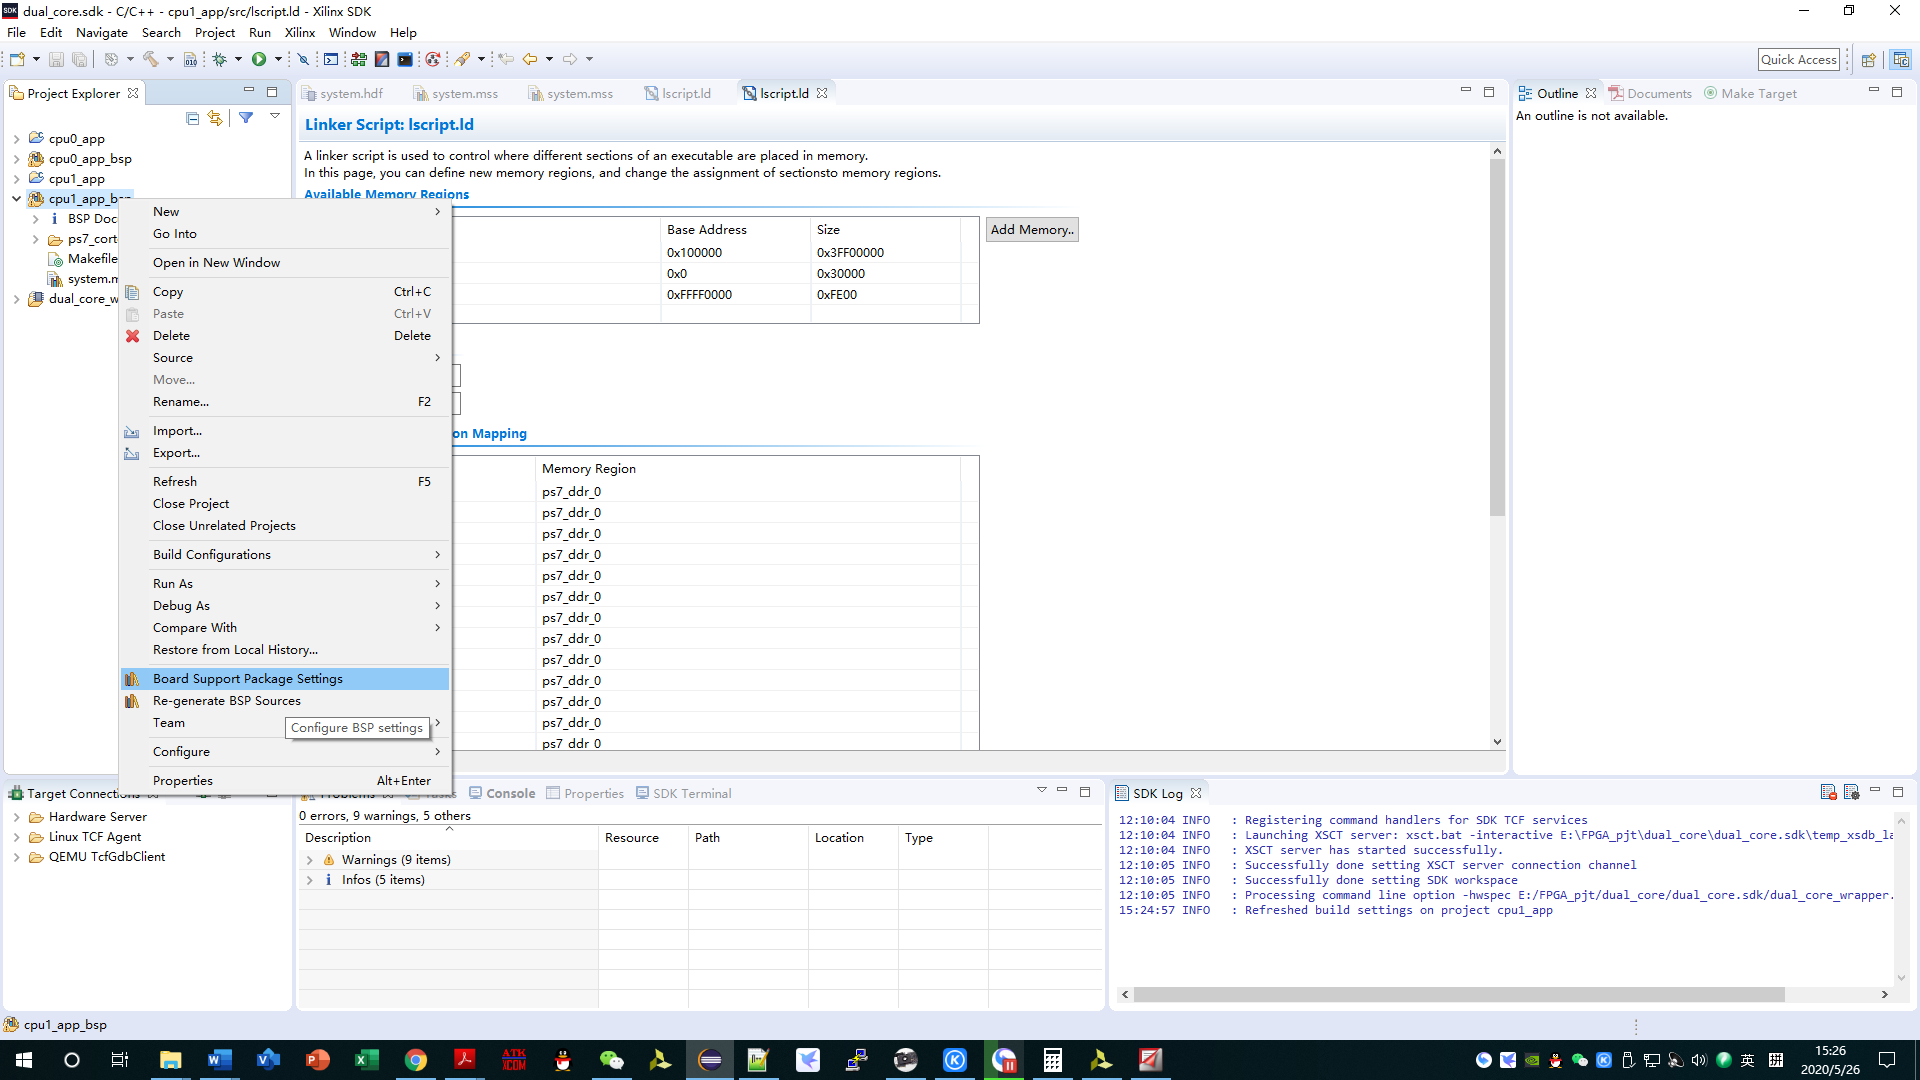
Task: Click the Back navigation arrow in toolbar
Action: tap(529, 59)
